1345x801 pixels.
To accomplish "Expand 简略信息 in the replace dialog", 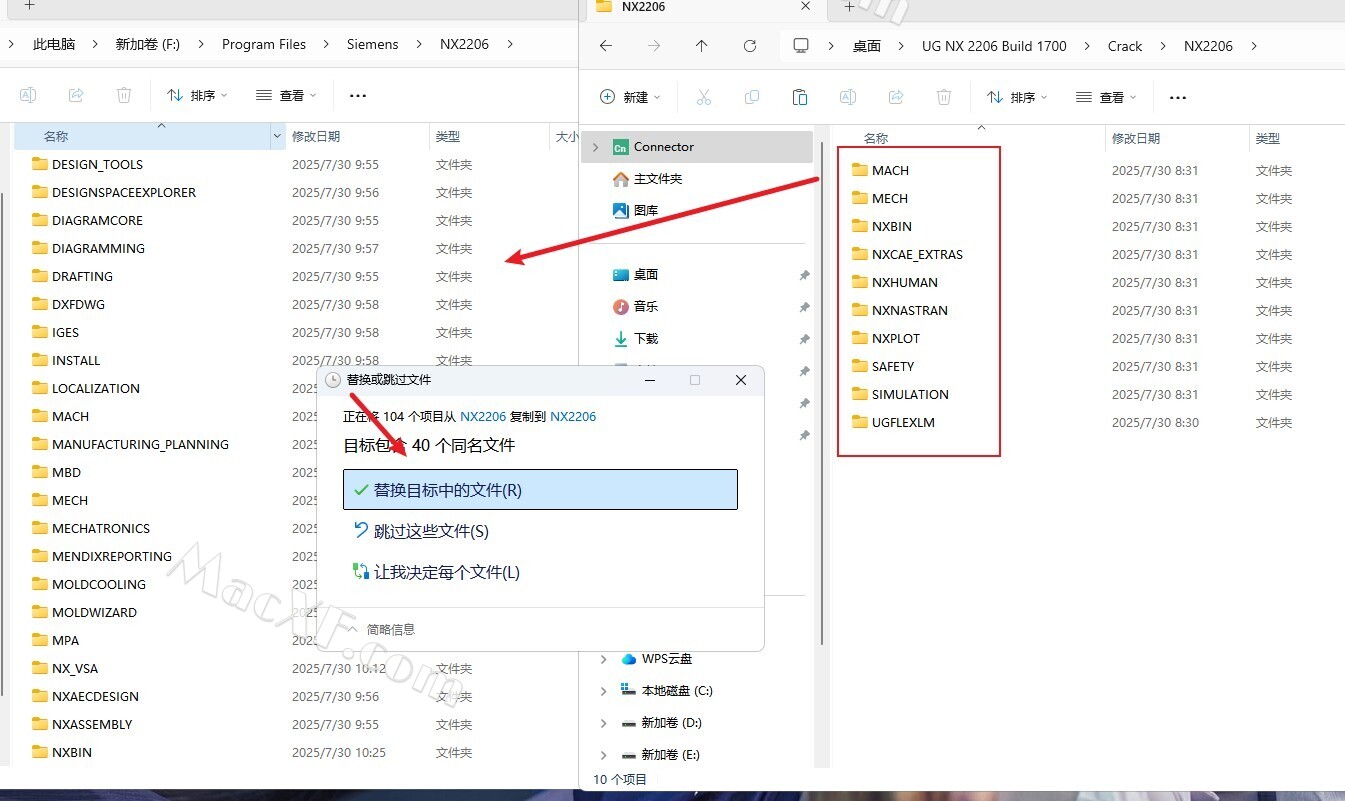I will coord(380,629).
